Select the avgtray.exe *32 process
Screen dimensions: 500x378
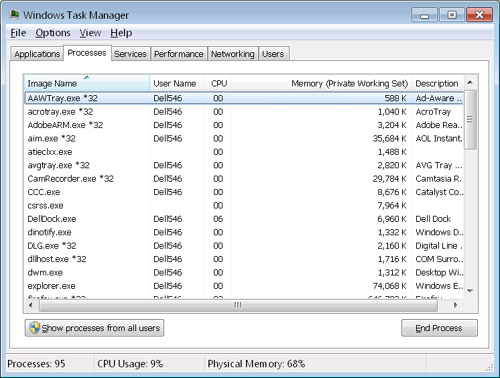244,165
